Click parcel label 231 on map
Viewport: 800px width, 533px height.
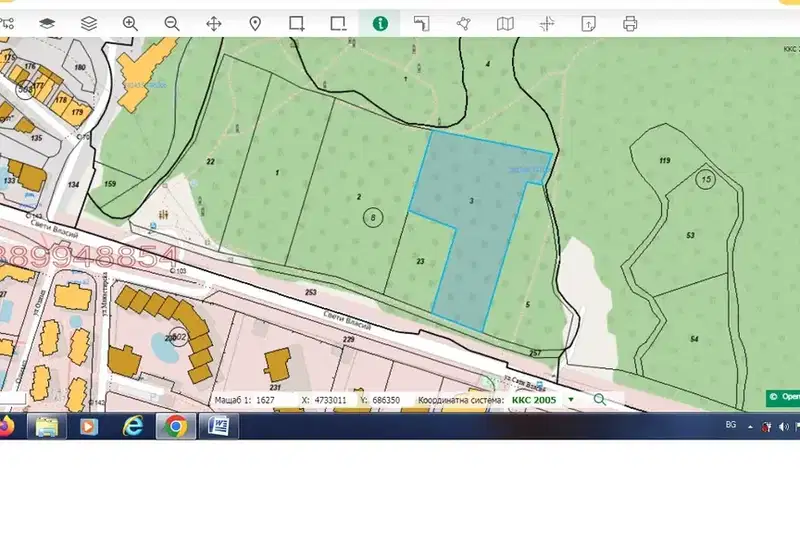[x=275, y=387]
